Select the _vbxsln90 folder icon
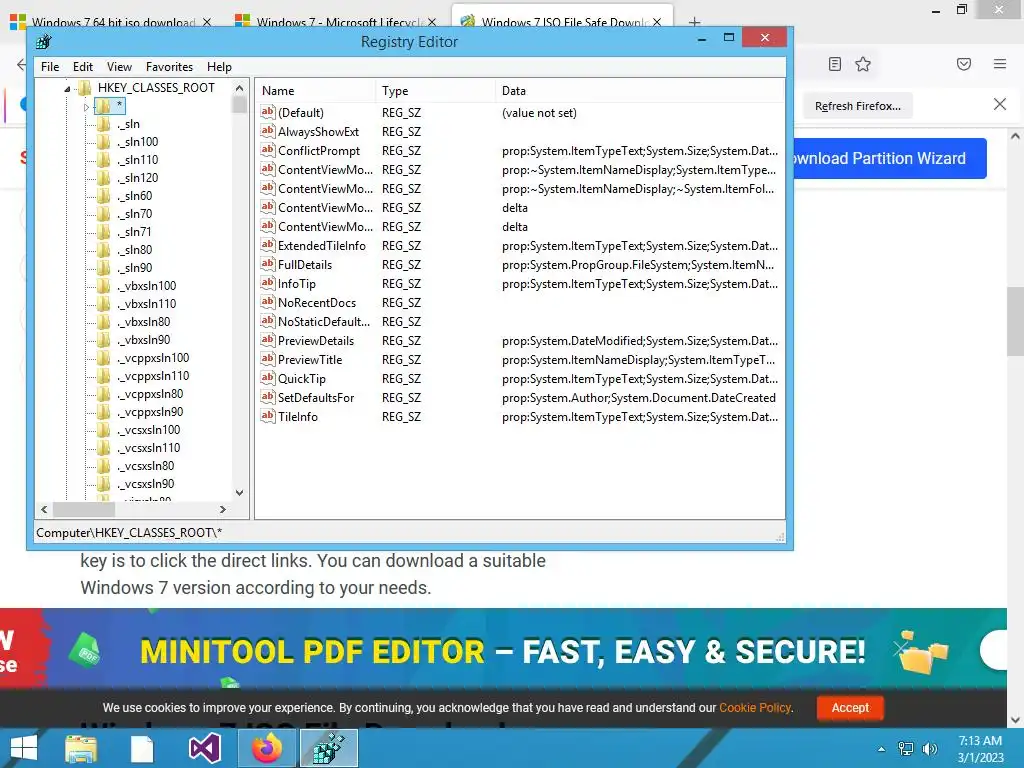 [x=103, y=340]
